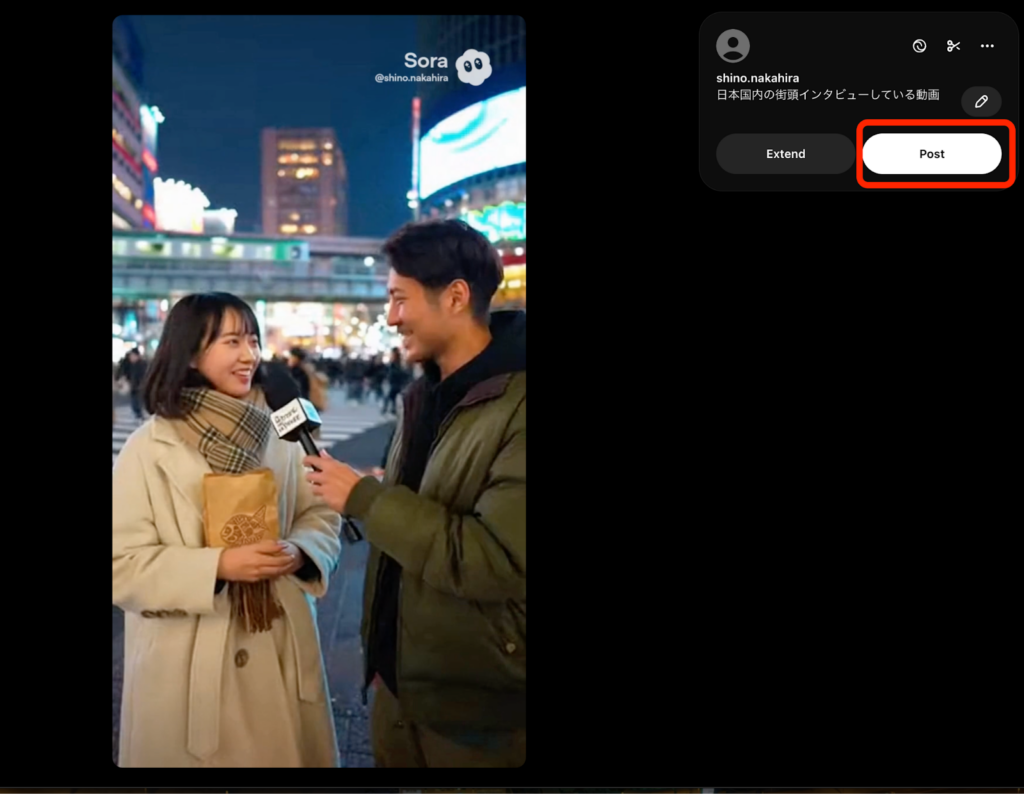Select the scissors trim icon
This screenshot has height=794, width=1024.
click(953, 46)
